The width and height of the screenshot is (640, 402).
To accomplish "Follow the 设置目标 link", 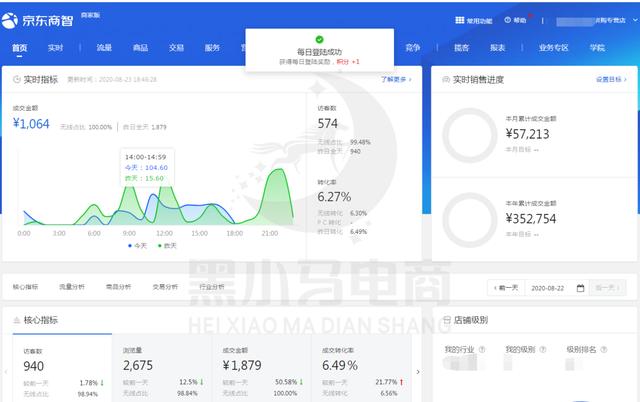I will point(611,80).
